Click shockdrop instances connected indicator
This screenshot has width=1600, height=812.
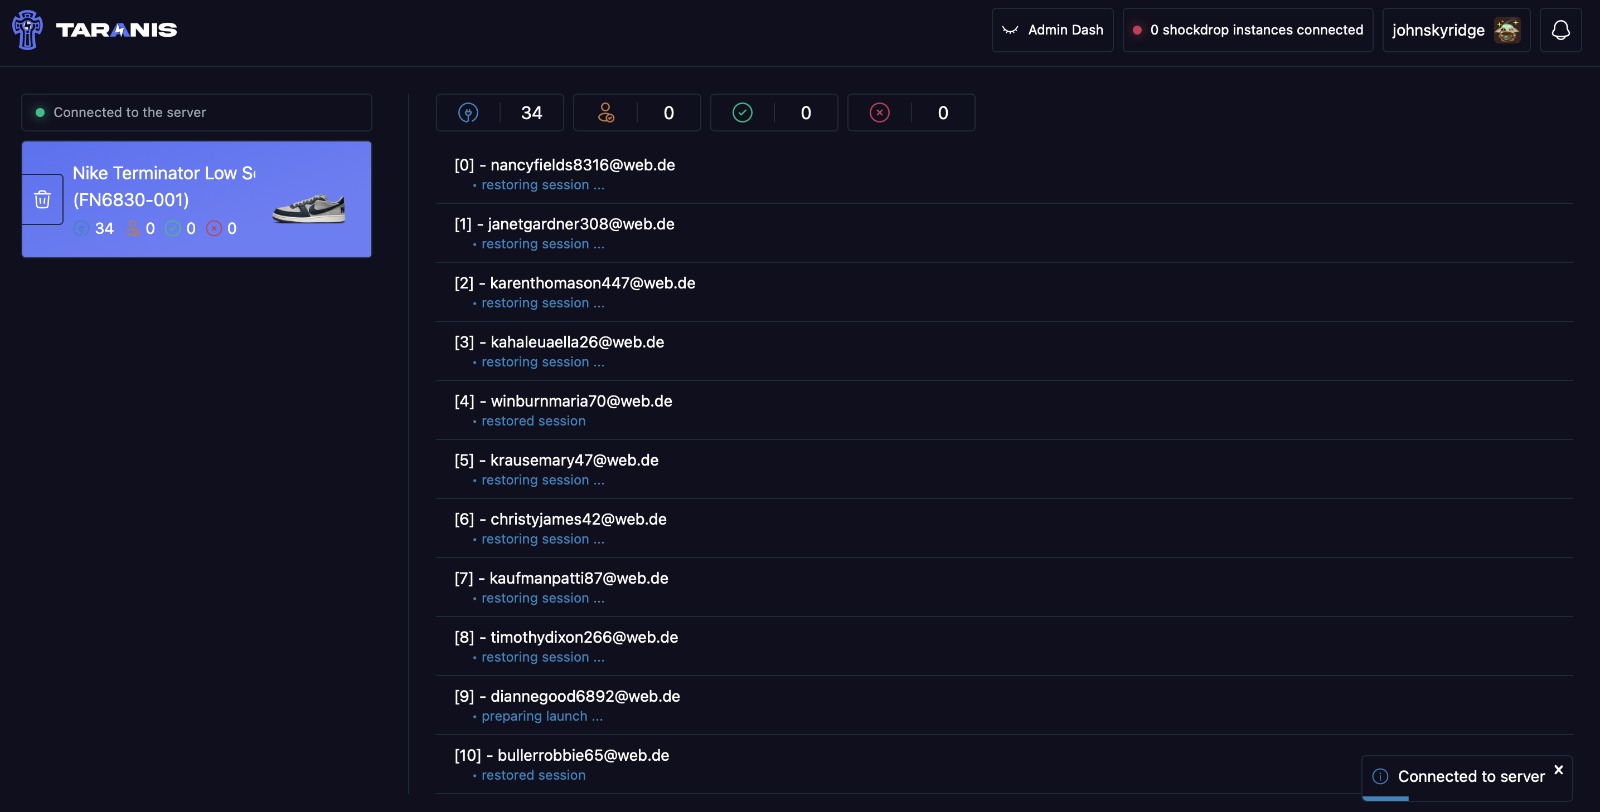pos(1247,30)
